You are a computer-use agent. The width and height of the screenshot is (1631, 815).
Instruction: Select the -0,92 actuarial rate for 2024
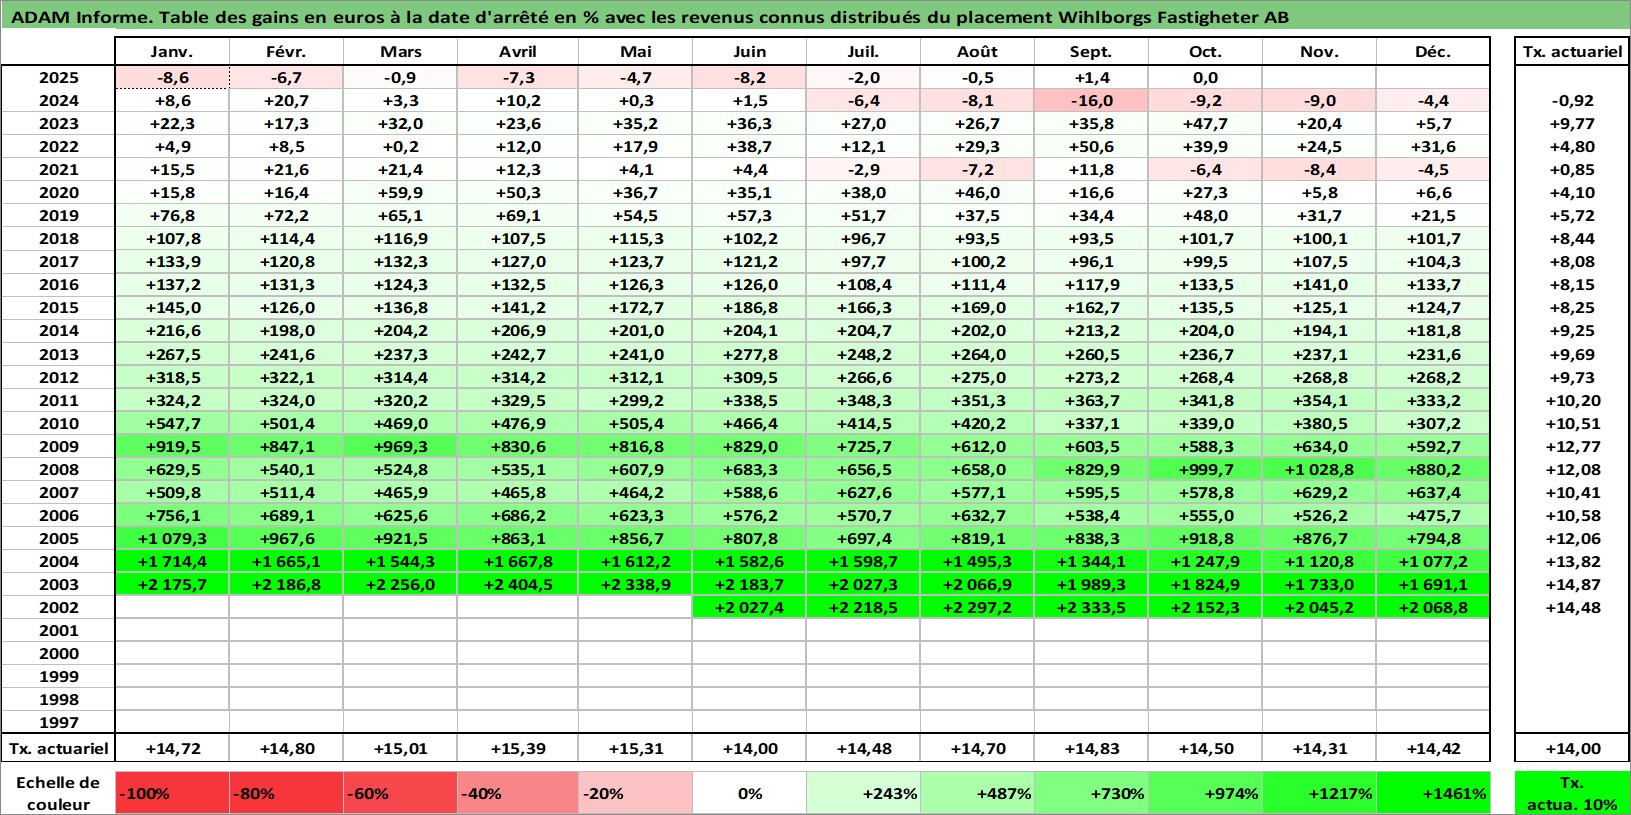1572,100
